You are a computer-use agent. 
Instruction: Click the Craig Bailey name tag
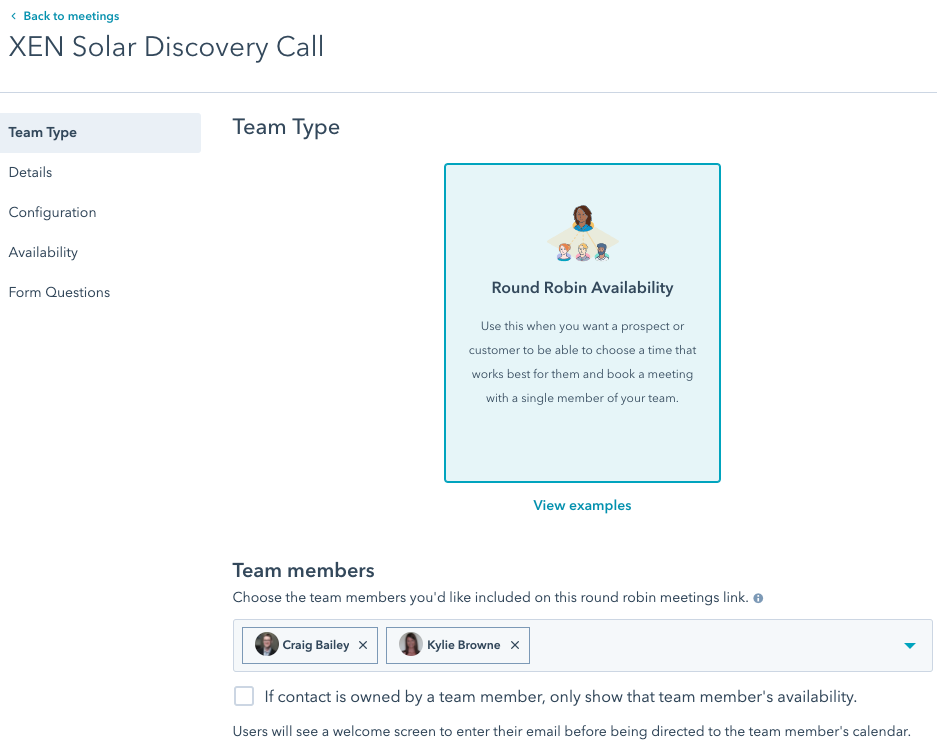pos(316,646)
